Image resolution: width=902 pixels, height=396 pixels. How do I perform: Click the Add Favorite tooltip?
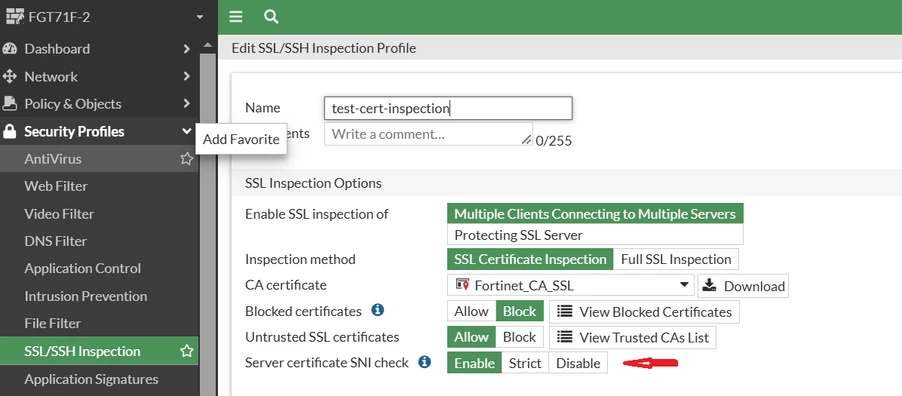(241, 139)
